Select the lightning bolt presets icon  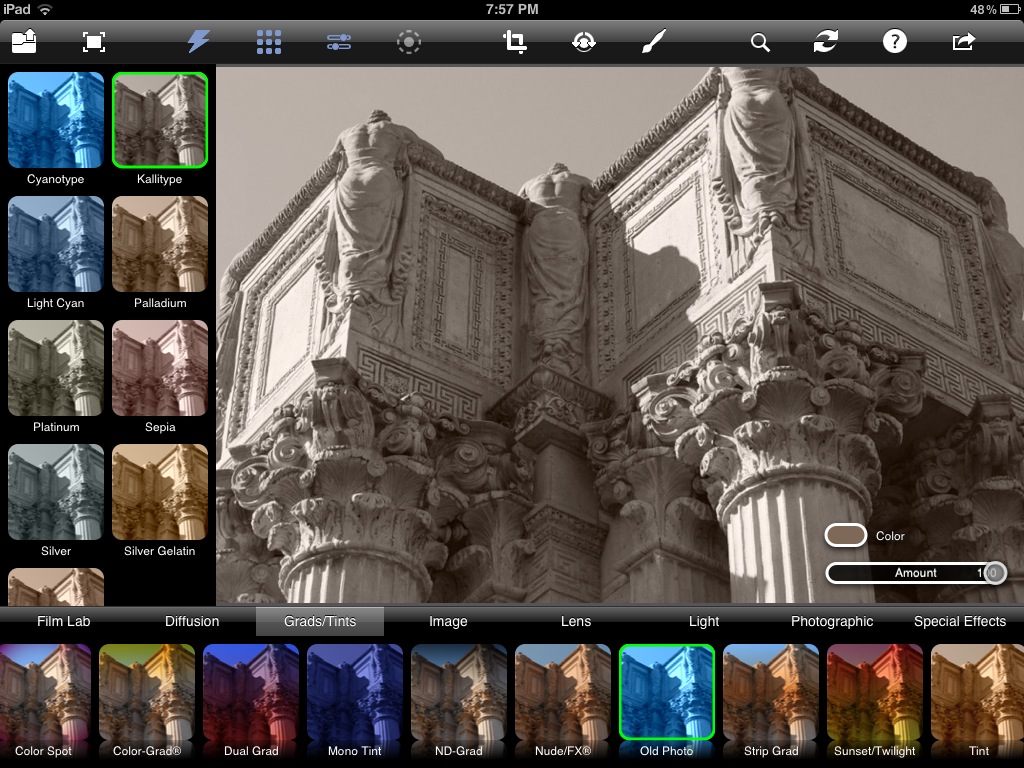click(199, 41)
